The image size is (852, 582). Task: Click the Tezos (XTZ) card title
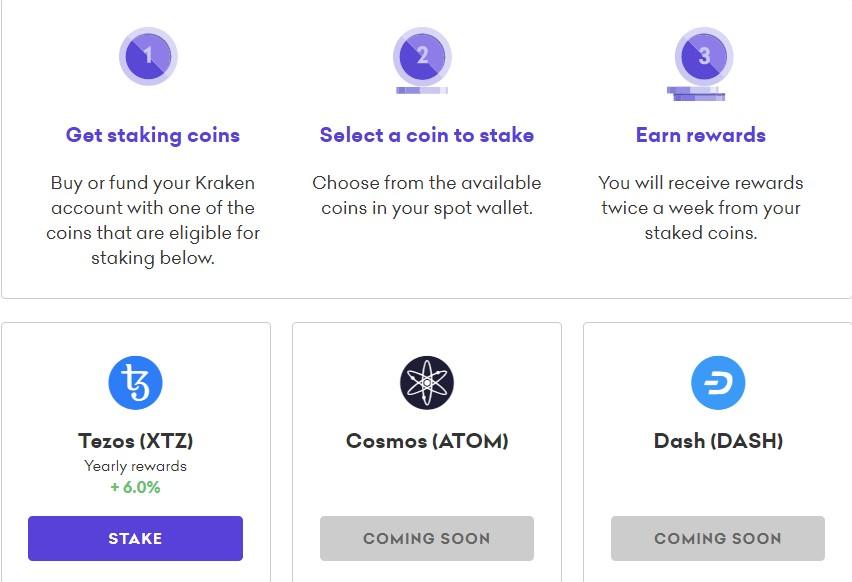[135, 441]
